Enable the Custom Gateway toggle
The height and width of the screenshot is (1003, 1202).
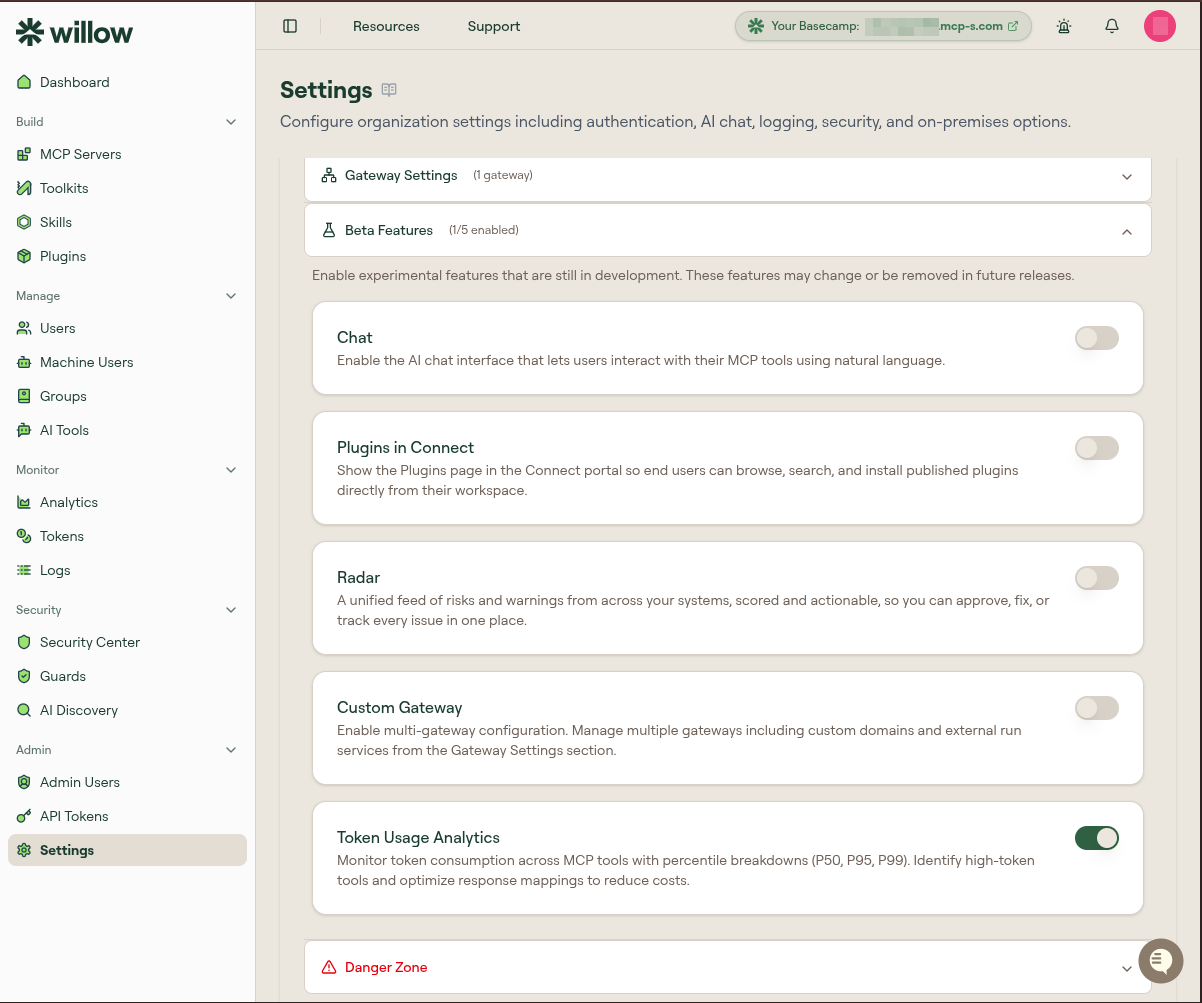pos(1097,708)
